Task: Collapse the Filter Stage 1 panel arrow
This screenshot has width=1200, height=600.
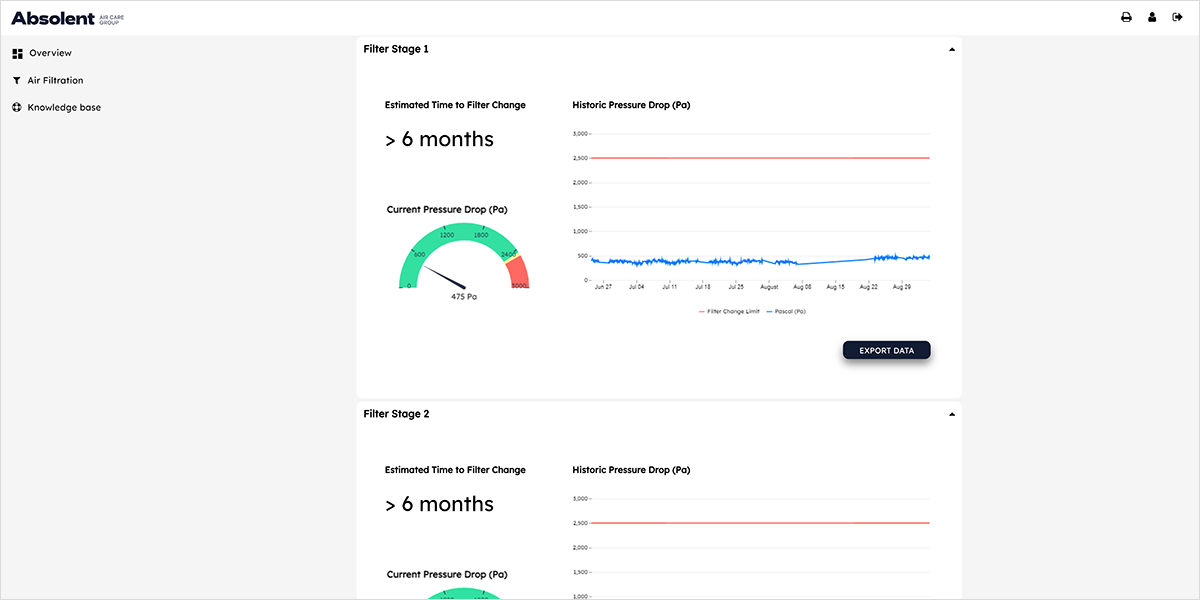Action: click(952, 49)
